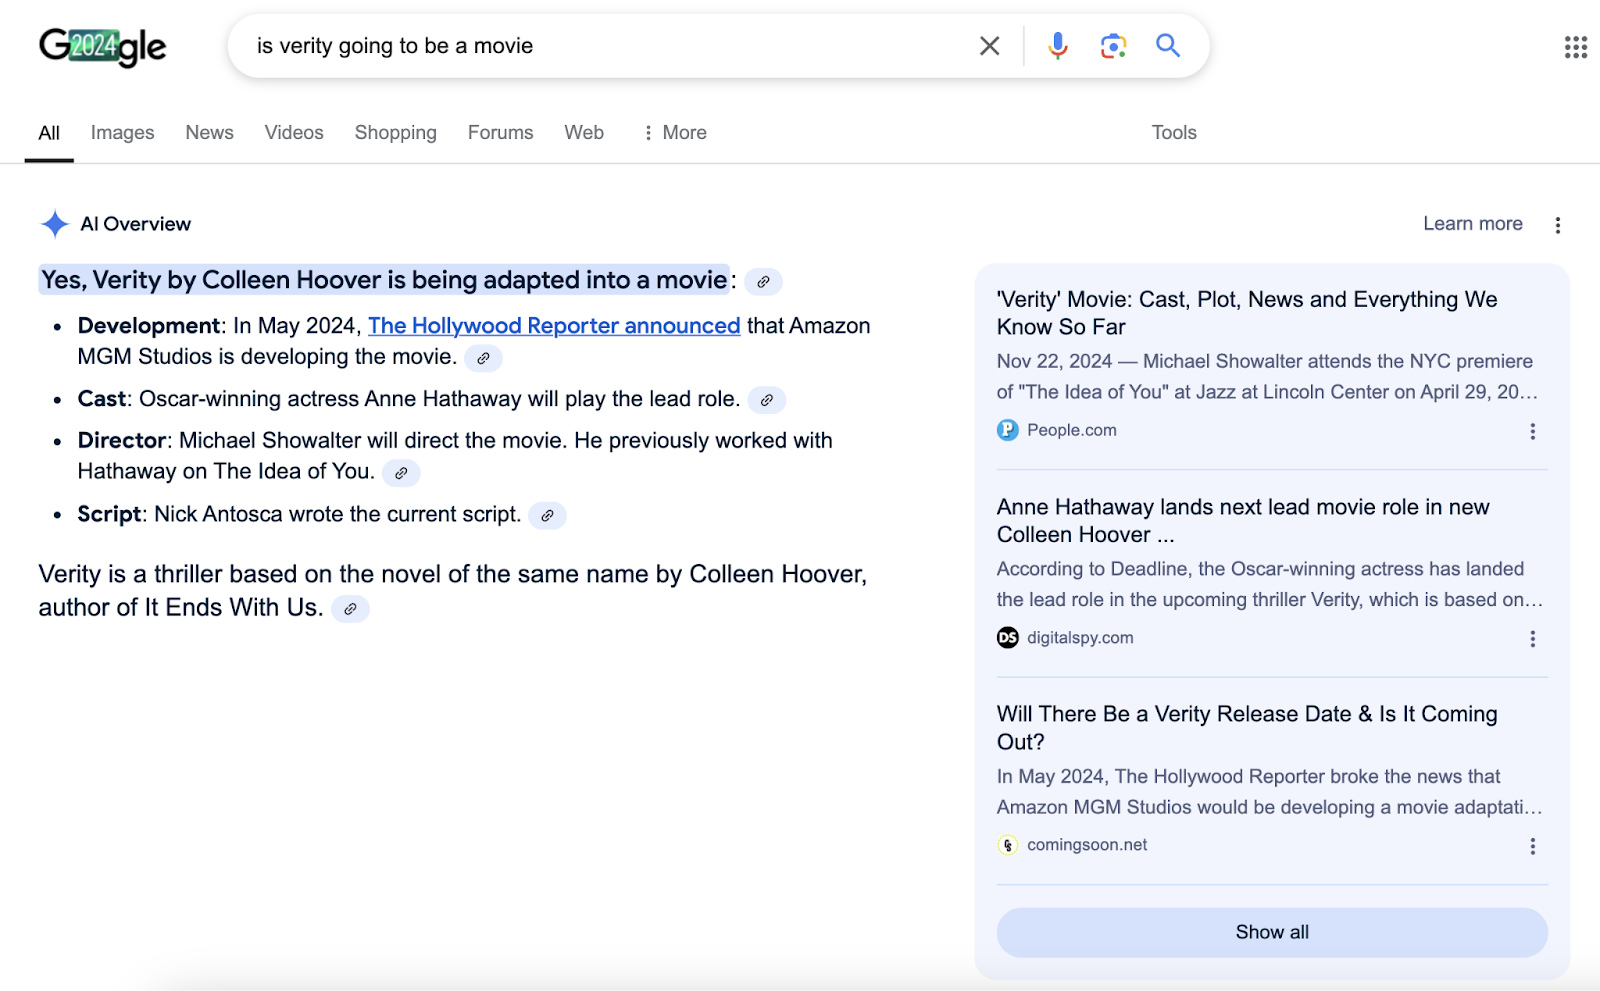Open the AI Overview three-dot menu beside Learn more

[x=1557, y=224]
